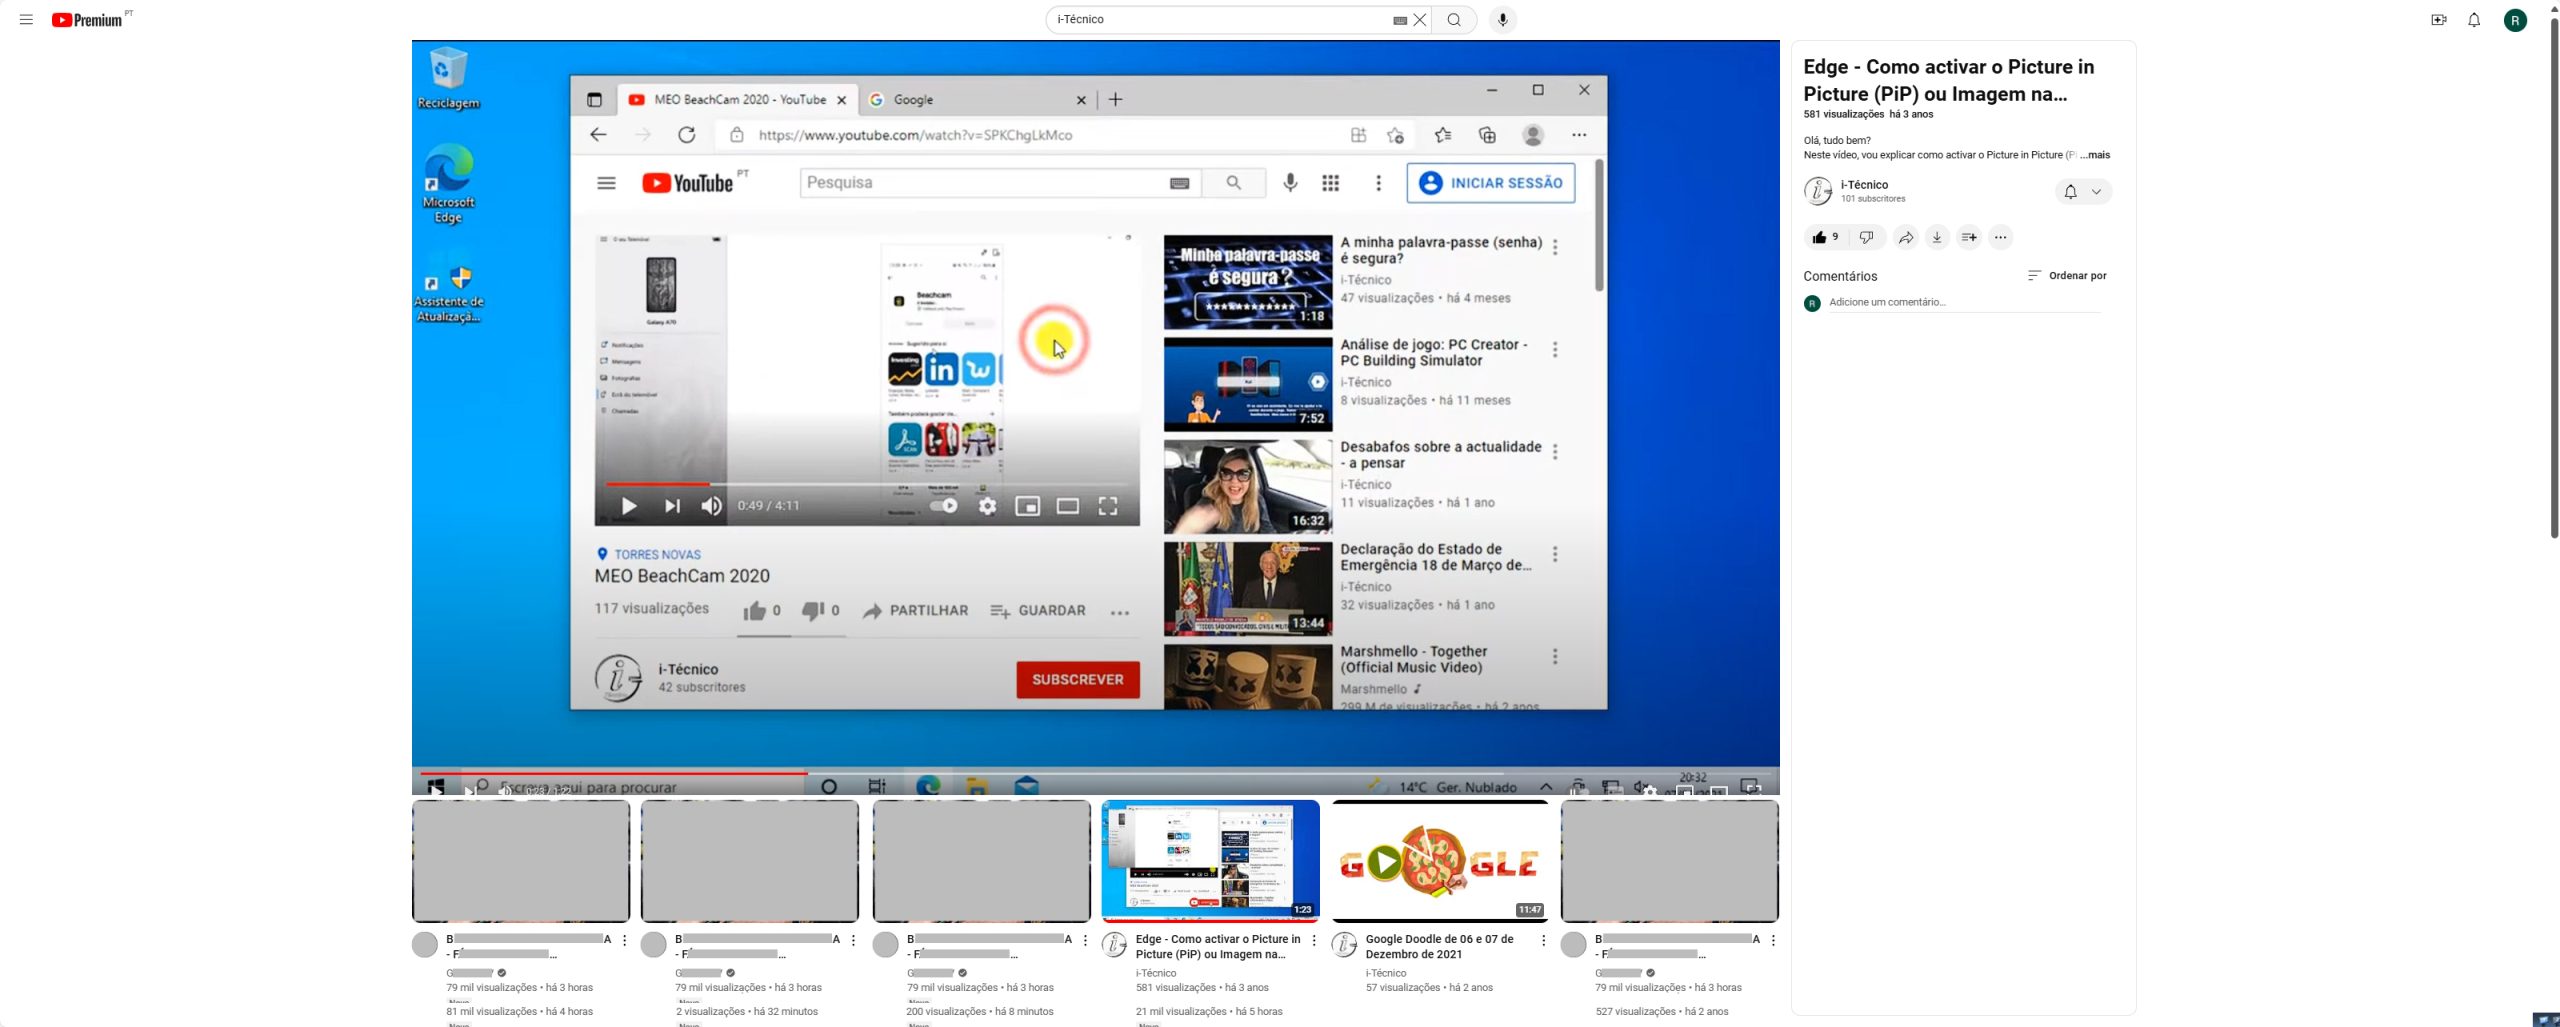
Task: Expand the description with ...mais
Action: click(2095, 155)
